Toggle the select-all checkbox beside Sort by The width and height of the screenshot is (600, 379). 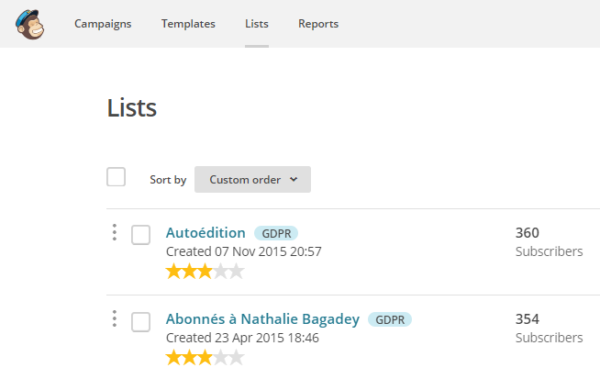(x=116, y=177)
